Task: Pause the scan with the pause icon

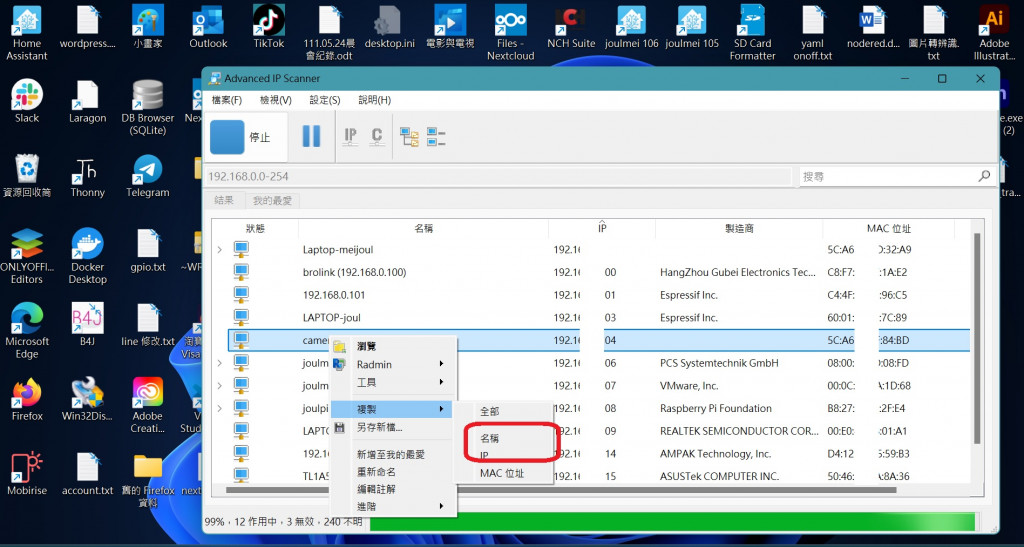Action: pyautogui.click(x=312, y=136)
